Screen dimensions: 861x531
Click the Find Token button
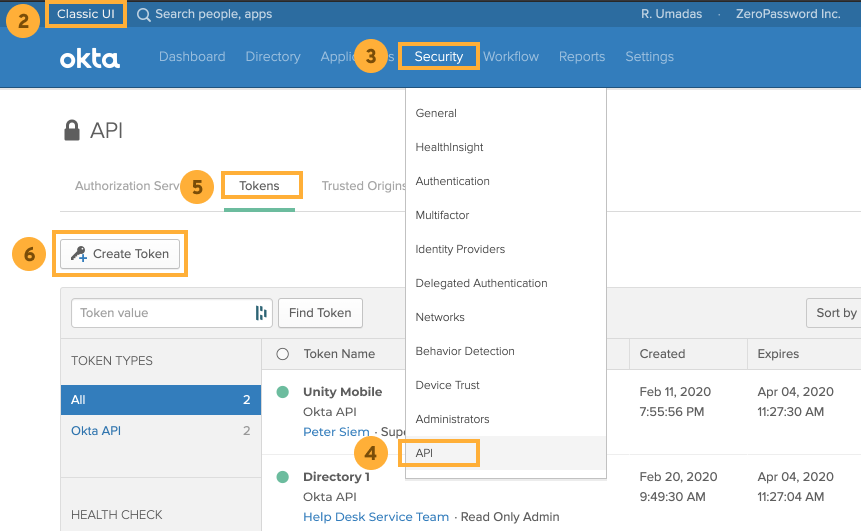coord(320,313)
